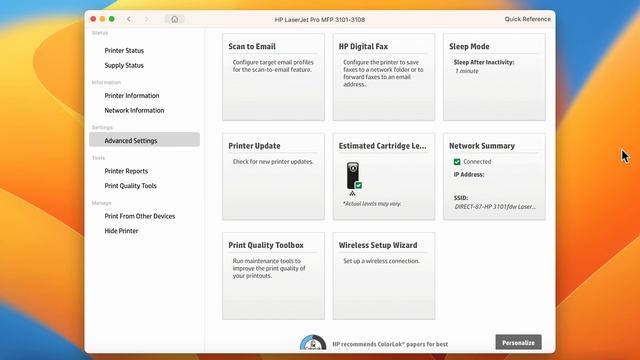The height and width of the screenshot is (360, 640).
Task: Click 'HP recommends ColorLok papers' text
Action: click(x=390, y=344)
